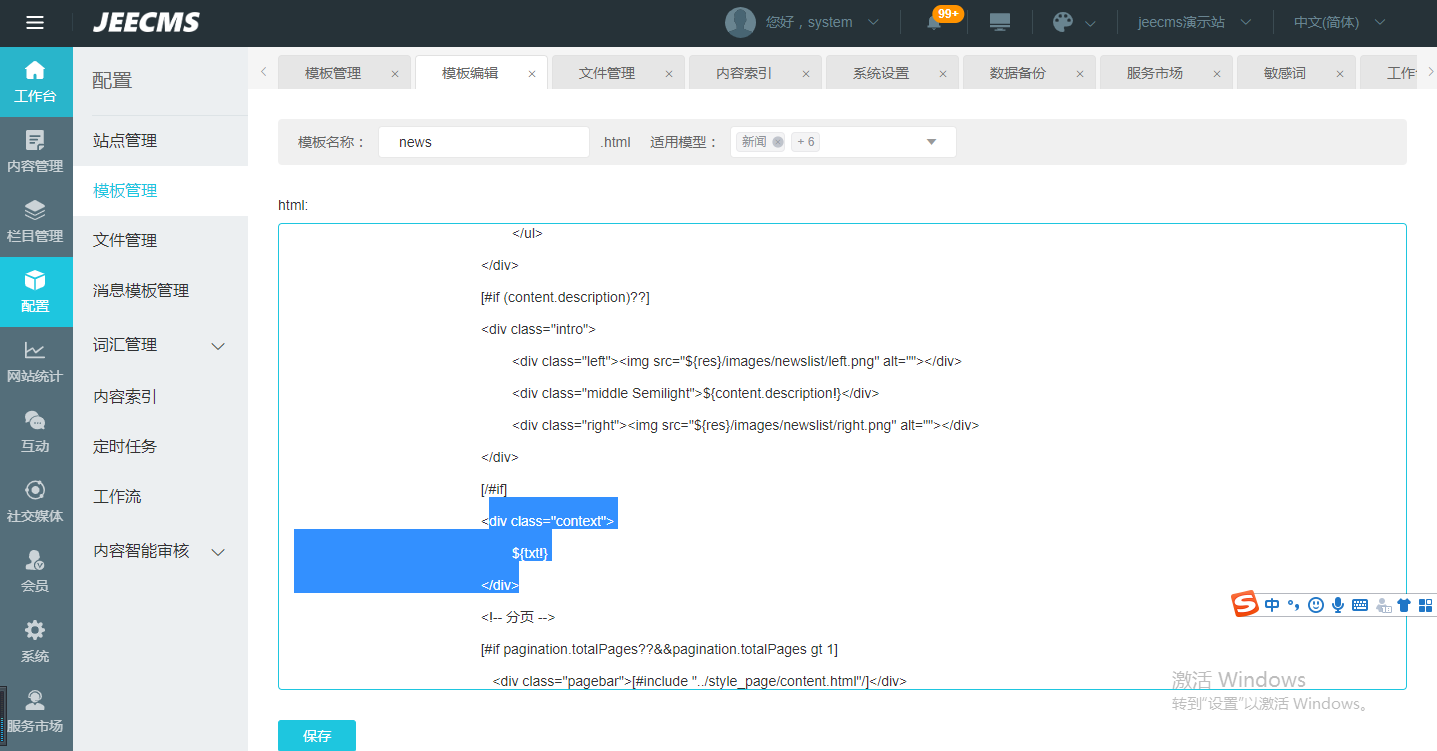Click the monitor preview icon
This screenshot has height=751, width=1437.
[x=999, y=22]
